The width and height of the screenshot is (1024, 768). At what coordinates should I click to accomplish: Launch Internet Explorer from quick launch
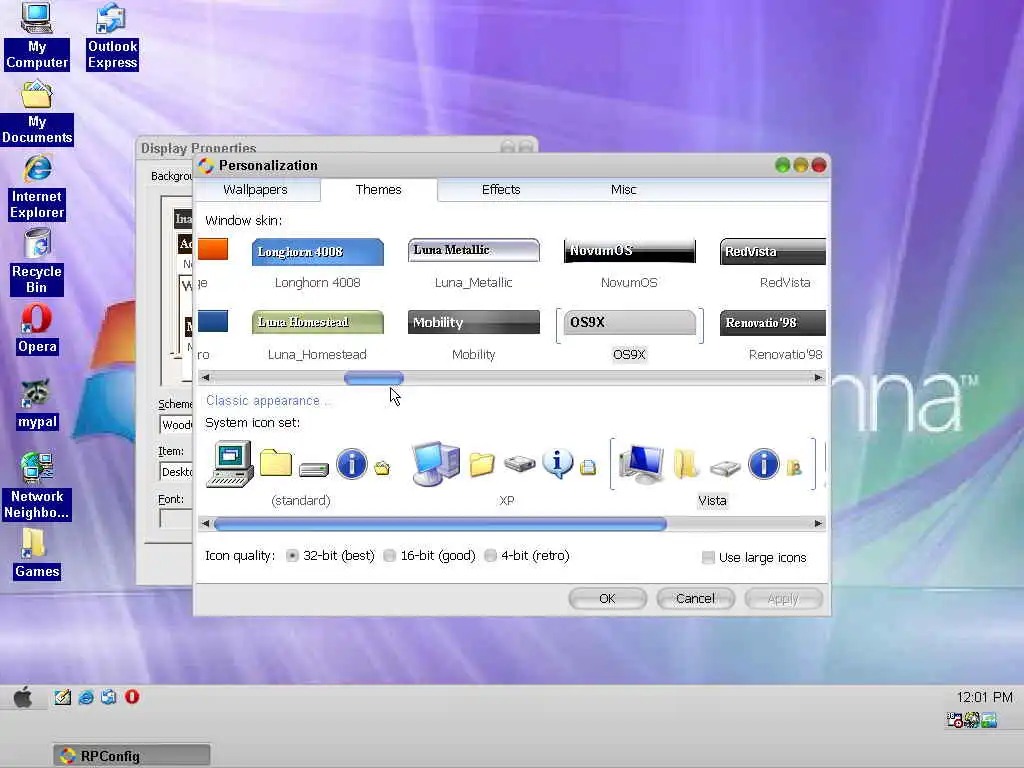click(x=86, y=697)
